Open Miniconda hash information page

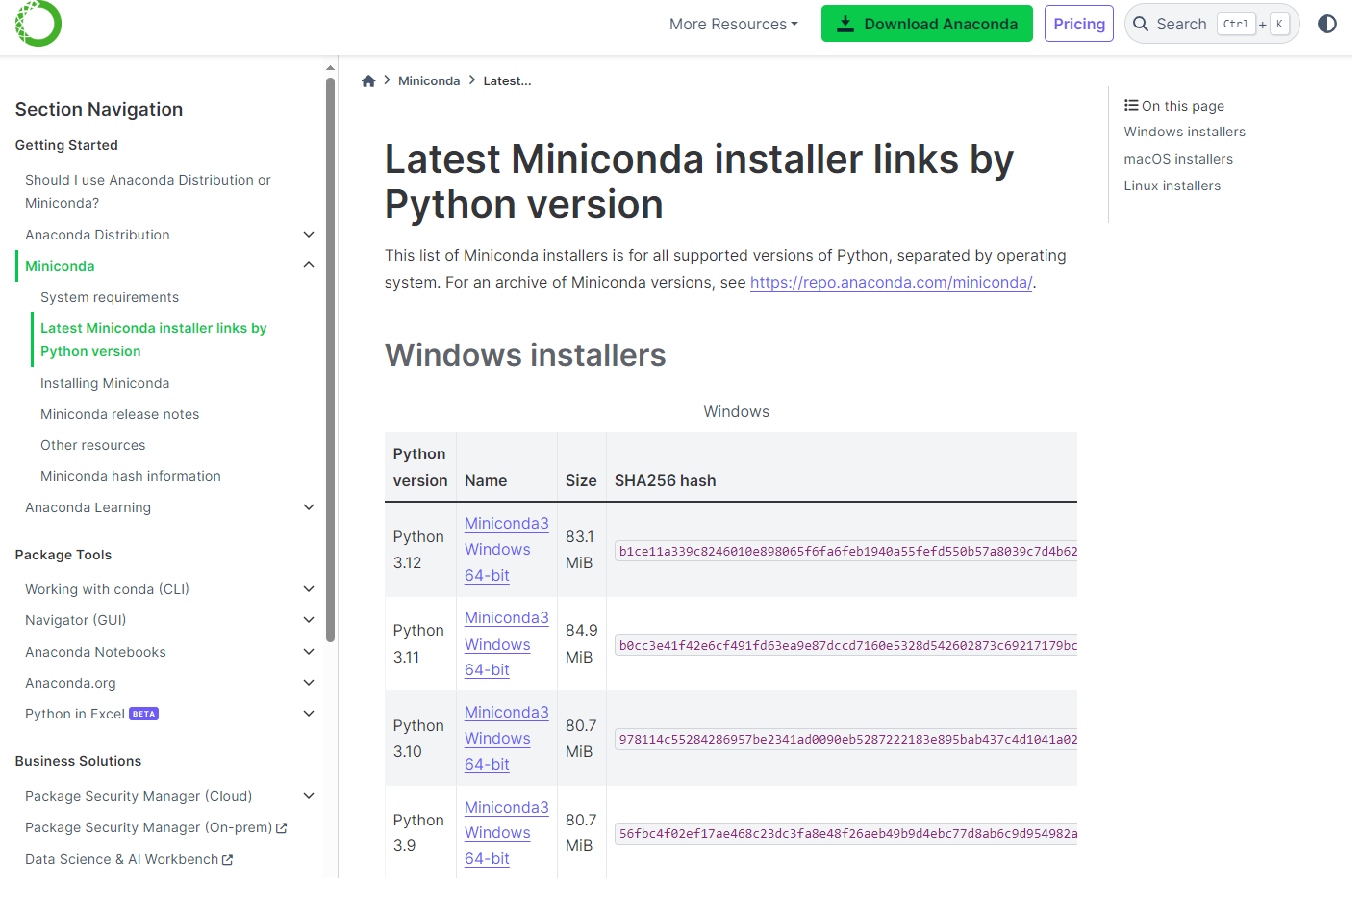(x=130, y=476)
